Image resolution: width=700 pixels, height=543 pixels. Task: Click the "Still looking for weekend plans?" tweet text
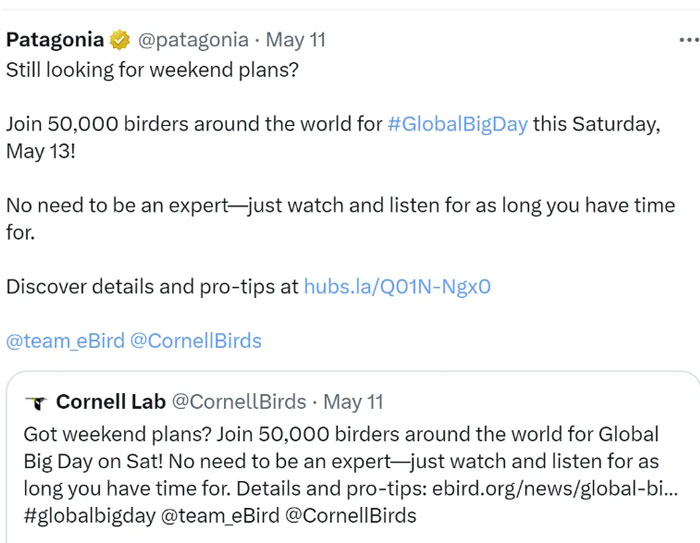[x=152, y=70]
